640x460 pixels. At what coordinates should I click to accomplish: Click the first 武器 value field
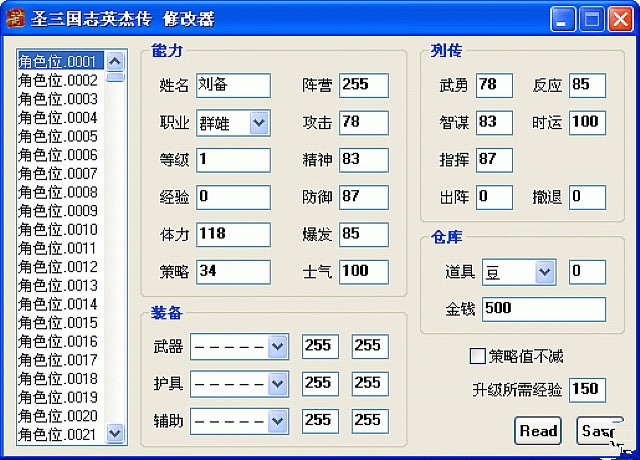[320, 347]
